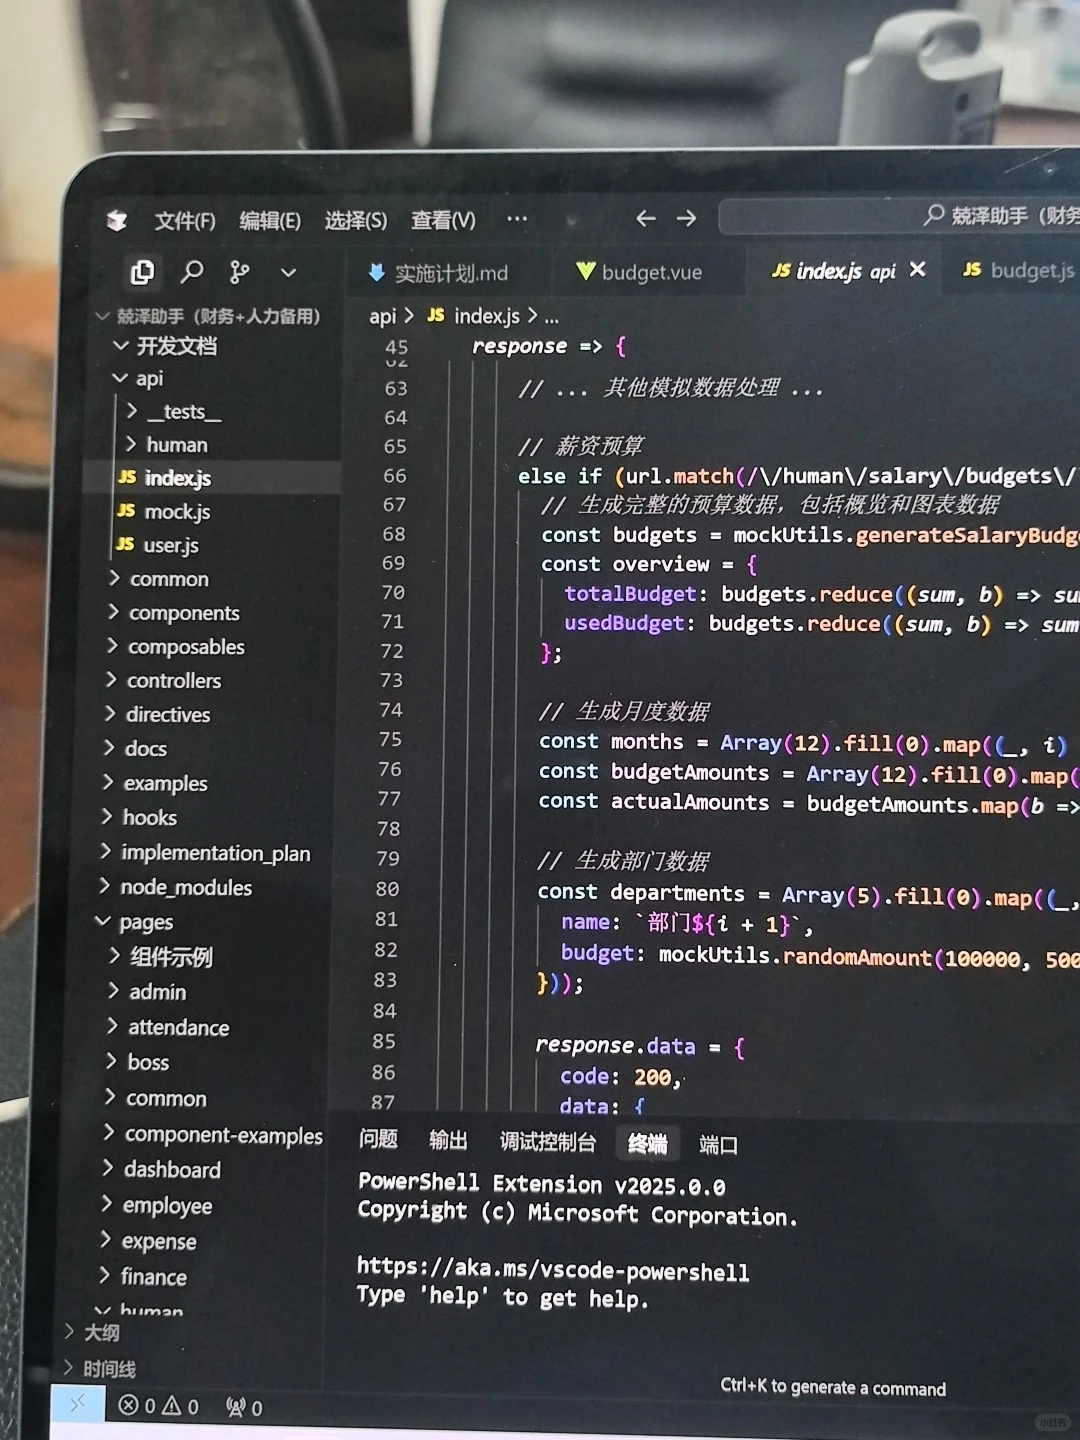The width and height of the screenshot is (1080, 1440).
Task: Expand the node_modules folder
Action: pos(176,888)
